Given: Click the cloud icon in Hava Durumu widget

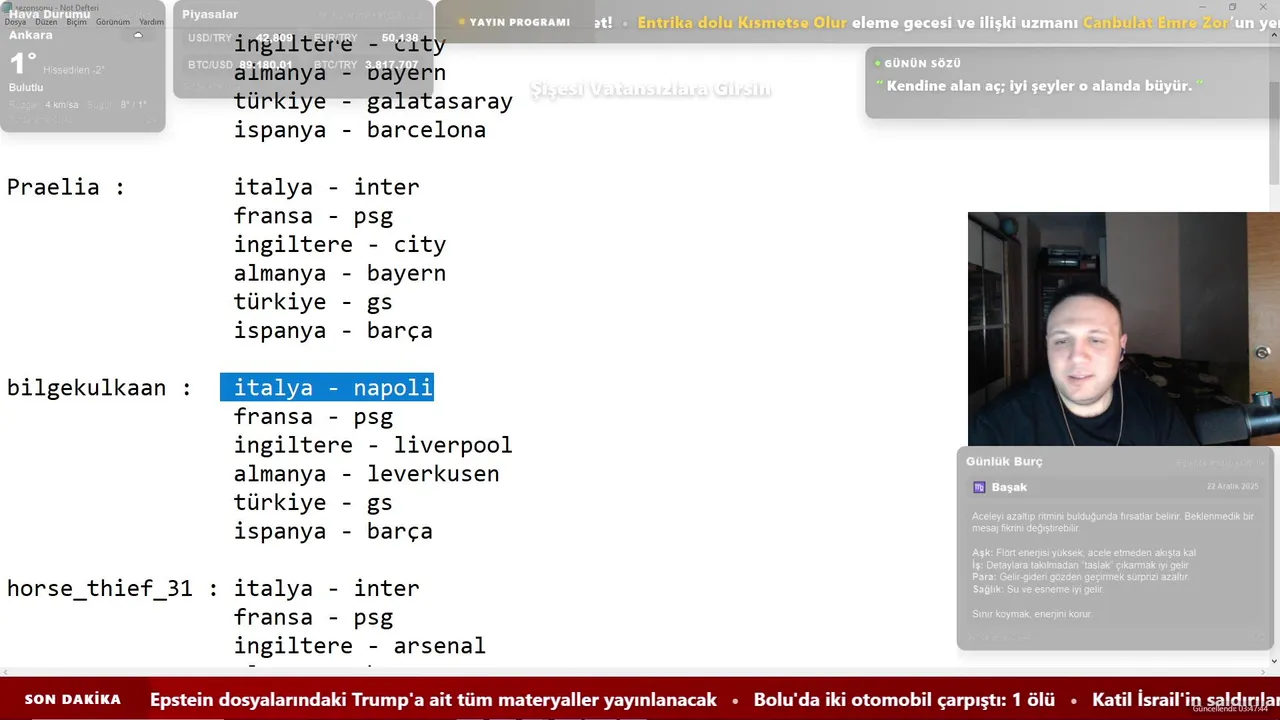Looking at the screenshot, I should [138, 36].
